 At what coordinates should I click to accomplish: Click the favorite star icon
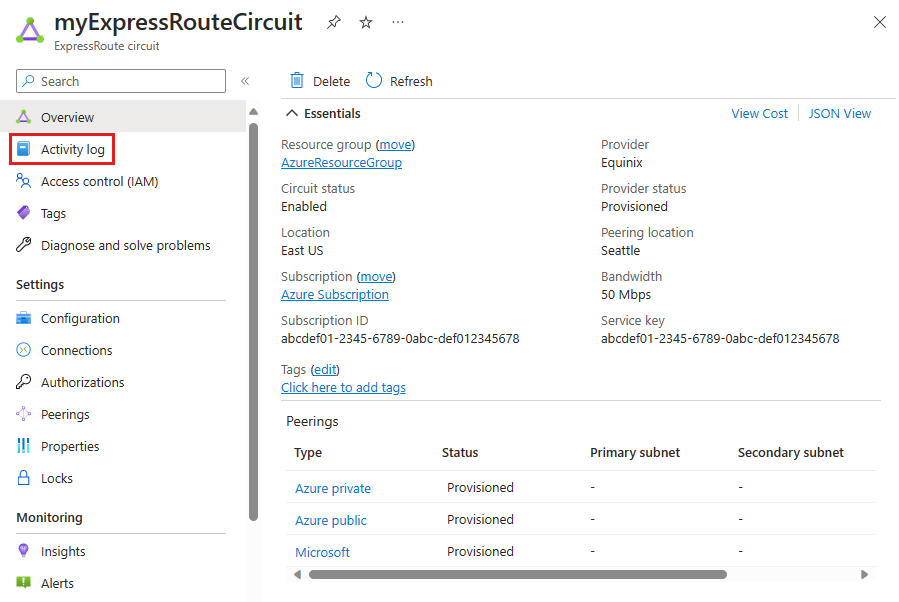(366, 22)
